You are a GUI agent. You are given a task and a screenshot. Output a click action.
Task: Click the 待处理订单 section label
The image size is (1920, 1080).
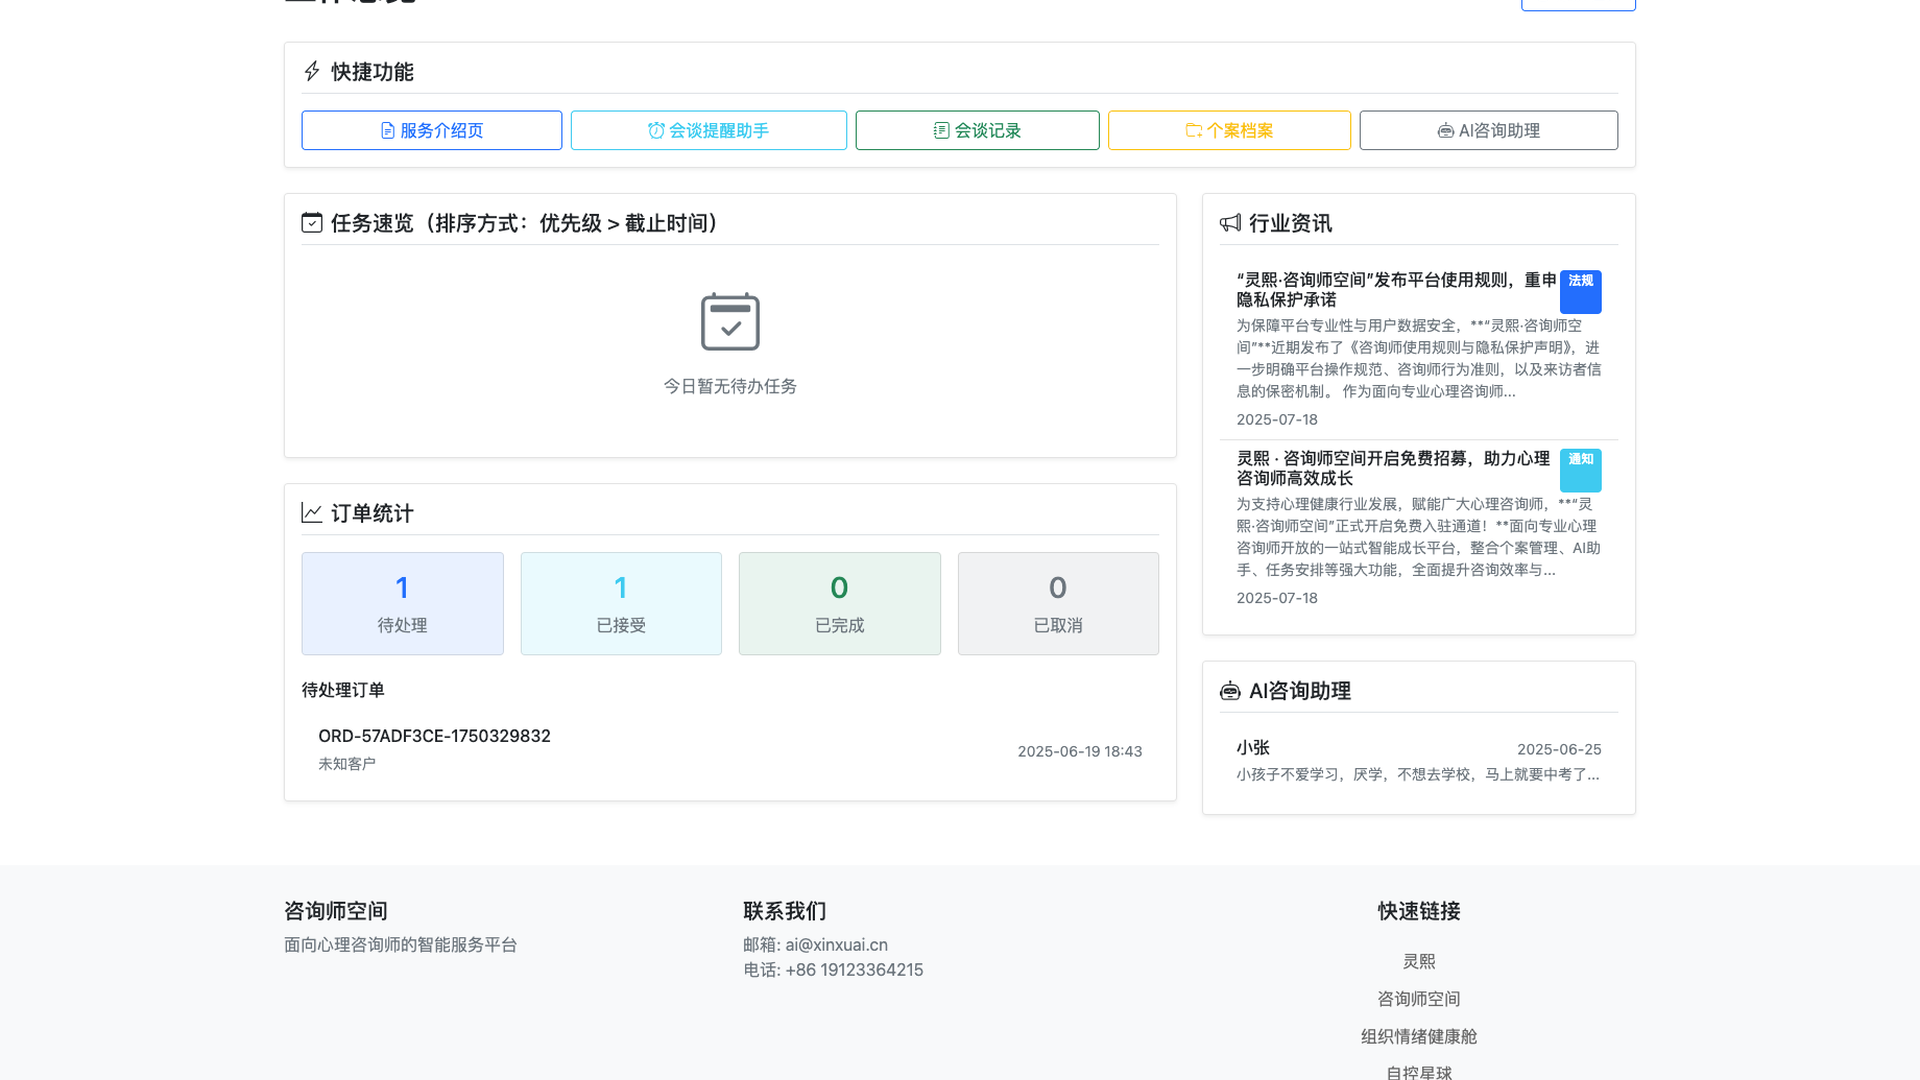coord(343,691)
